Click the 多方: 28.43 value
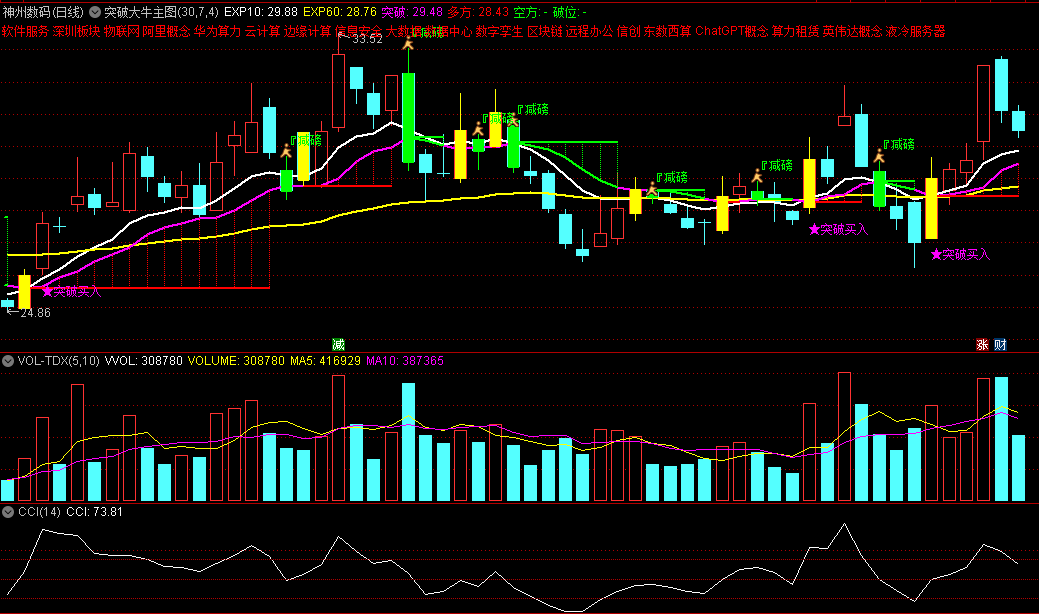This screenshot has width=1039, height=614. point(478,12)
